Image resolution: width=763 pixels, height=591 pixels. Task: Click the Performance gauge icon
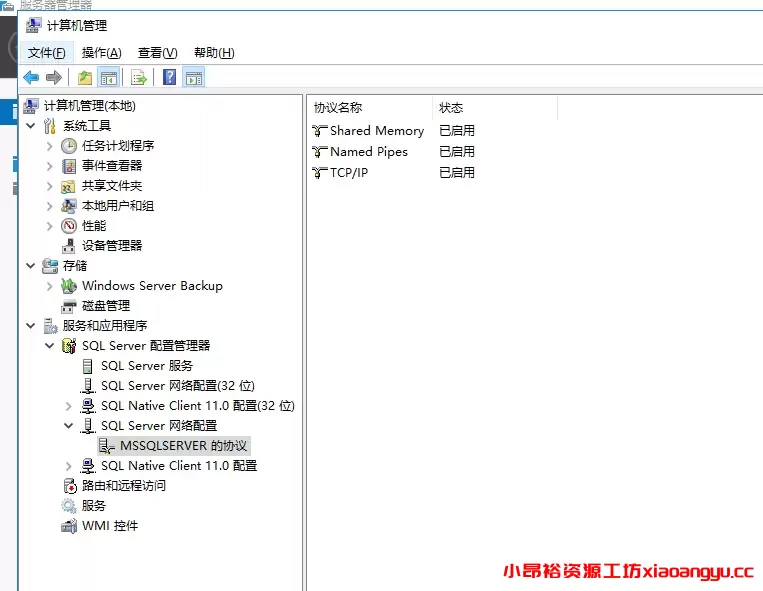point(69,226)
